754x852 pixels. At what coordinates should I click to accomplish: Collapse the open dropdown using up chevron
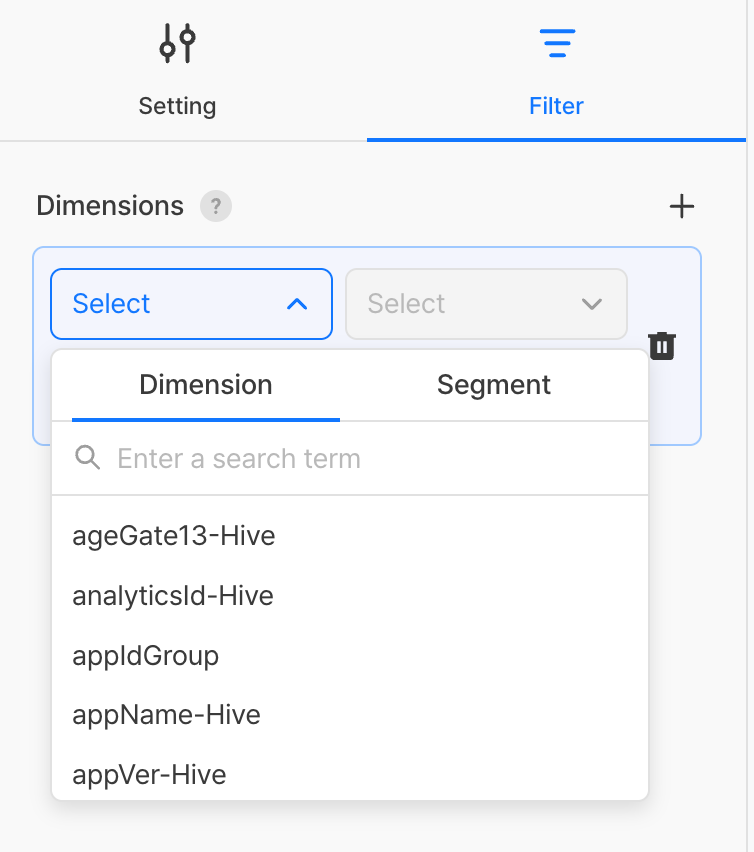297,304
